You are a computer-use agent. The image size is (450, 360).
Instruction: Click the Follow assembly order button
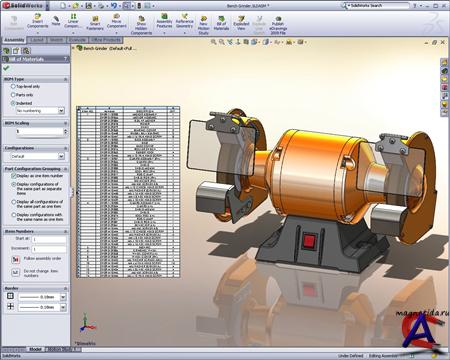tap(16, 259)
